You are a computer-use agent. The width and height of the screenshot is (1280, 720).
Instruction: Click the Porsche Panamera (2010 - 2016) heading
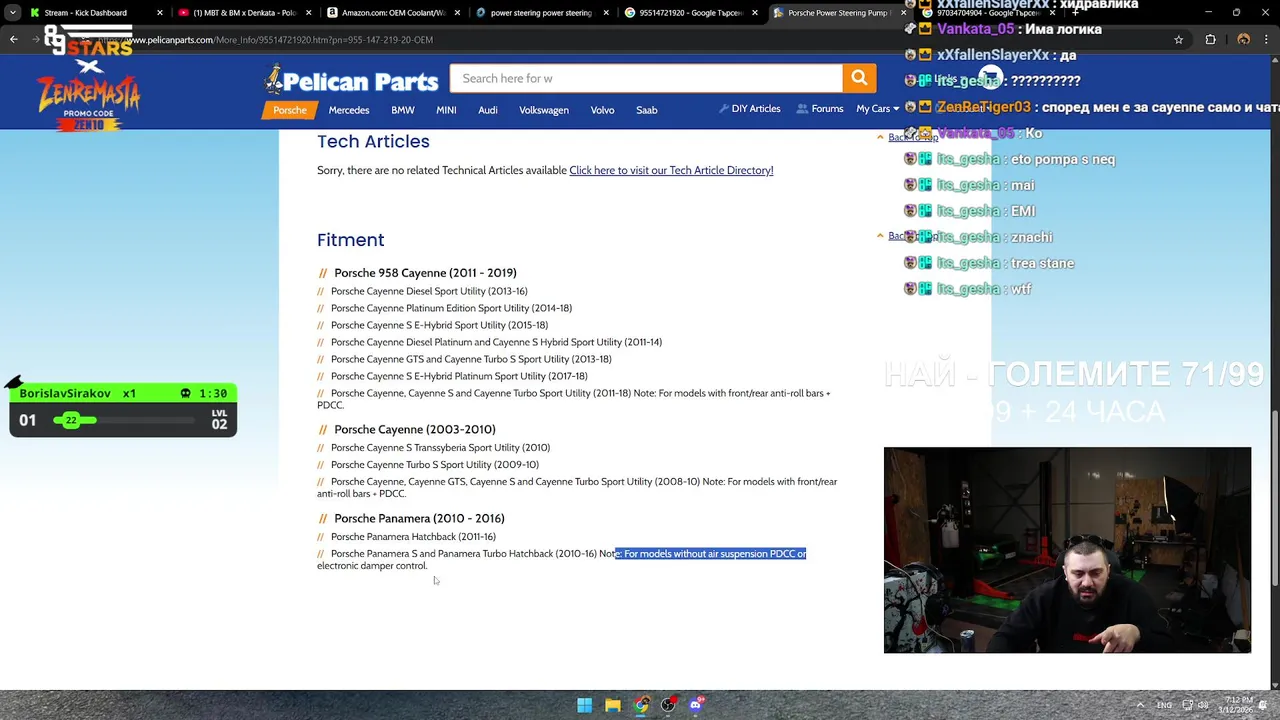[419, 518]
